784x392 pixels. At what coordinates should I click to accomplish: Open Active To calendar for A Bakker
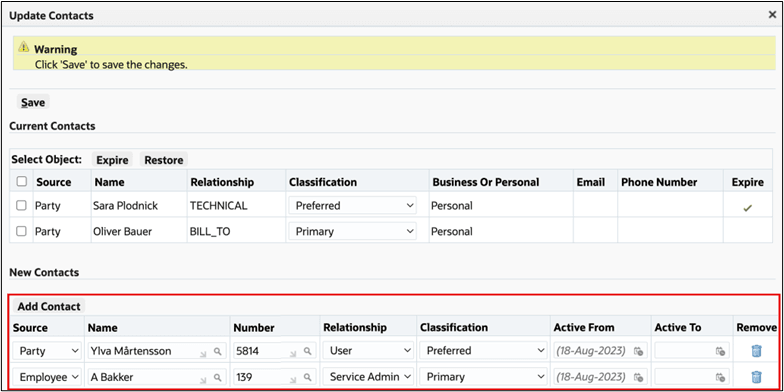720,377
